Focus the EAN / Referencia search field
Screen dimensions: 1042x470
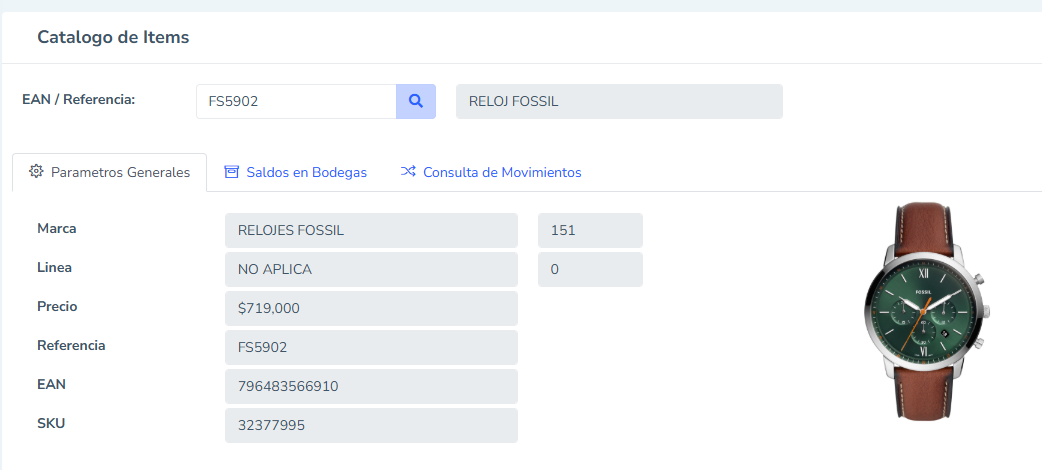(x=296, y=102)
